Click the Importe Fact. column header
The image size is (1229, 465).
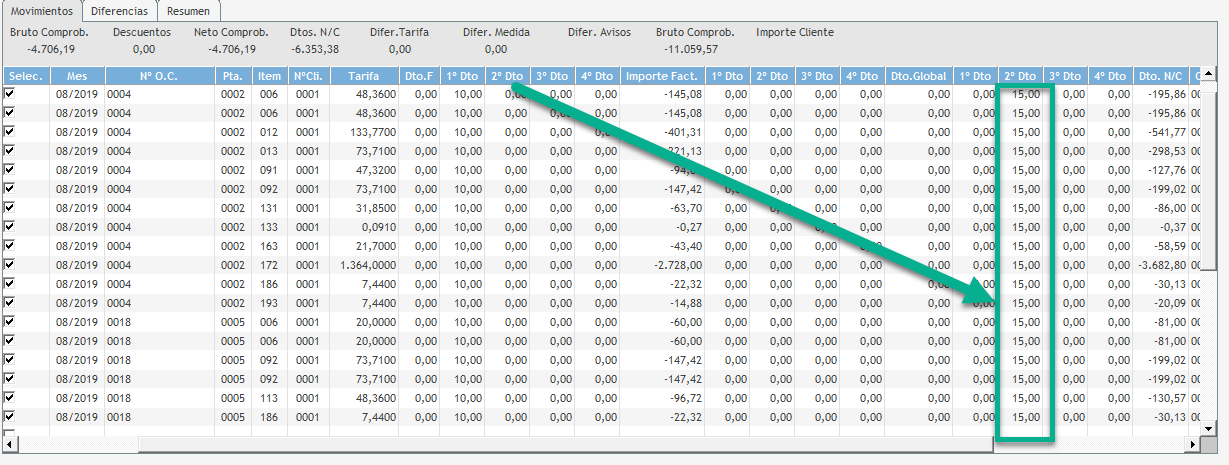pos(661,76)
